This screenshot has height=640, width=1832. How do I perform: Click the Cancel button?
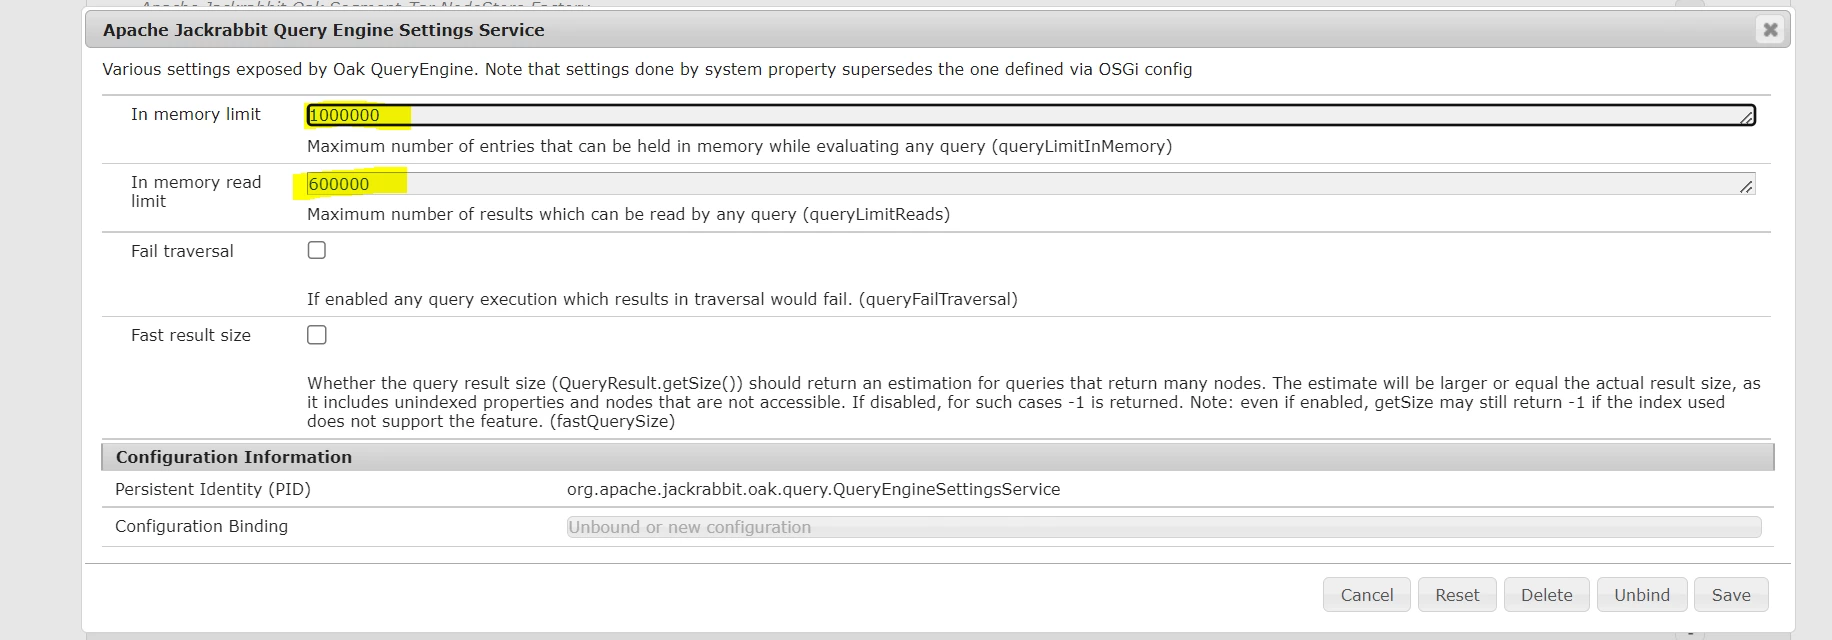[1367, 595]
